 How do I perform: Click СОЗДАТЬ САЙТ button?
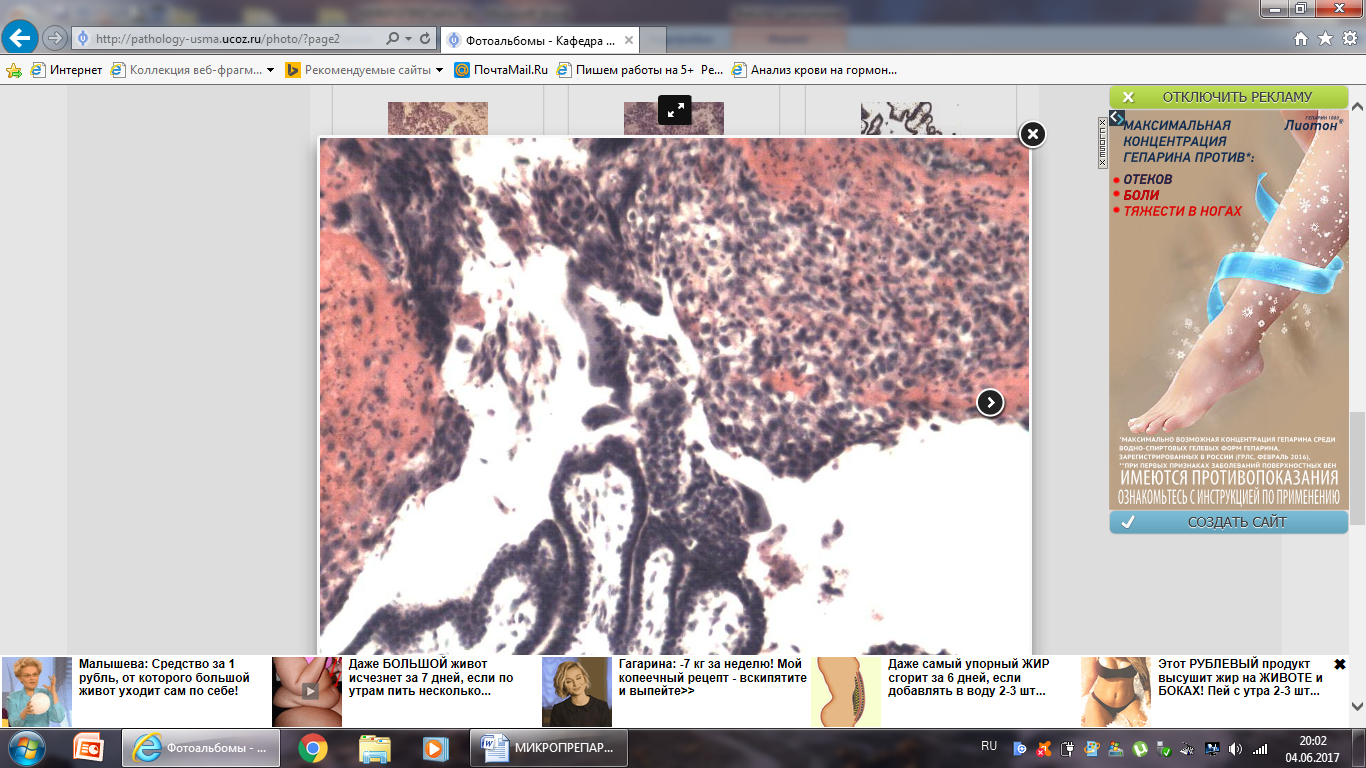pyautogui.click(x=1229, y=522)
